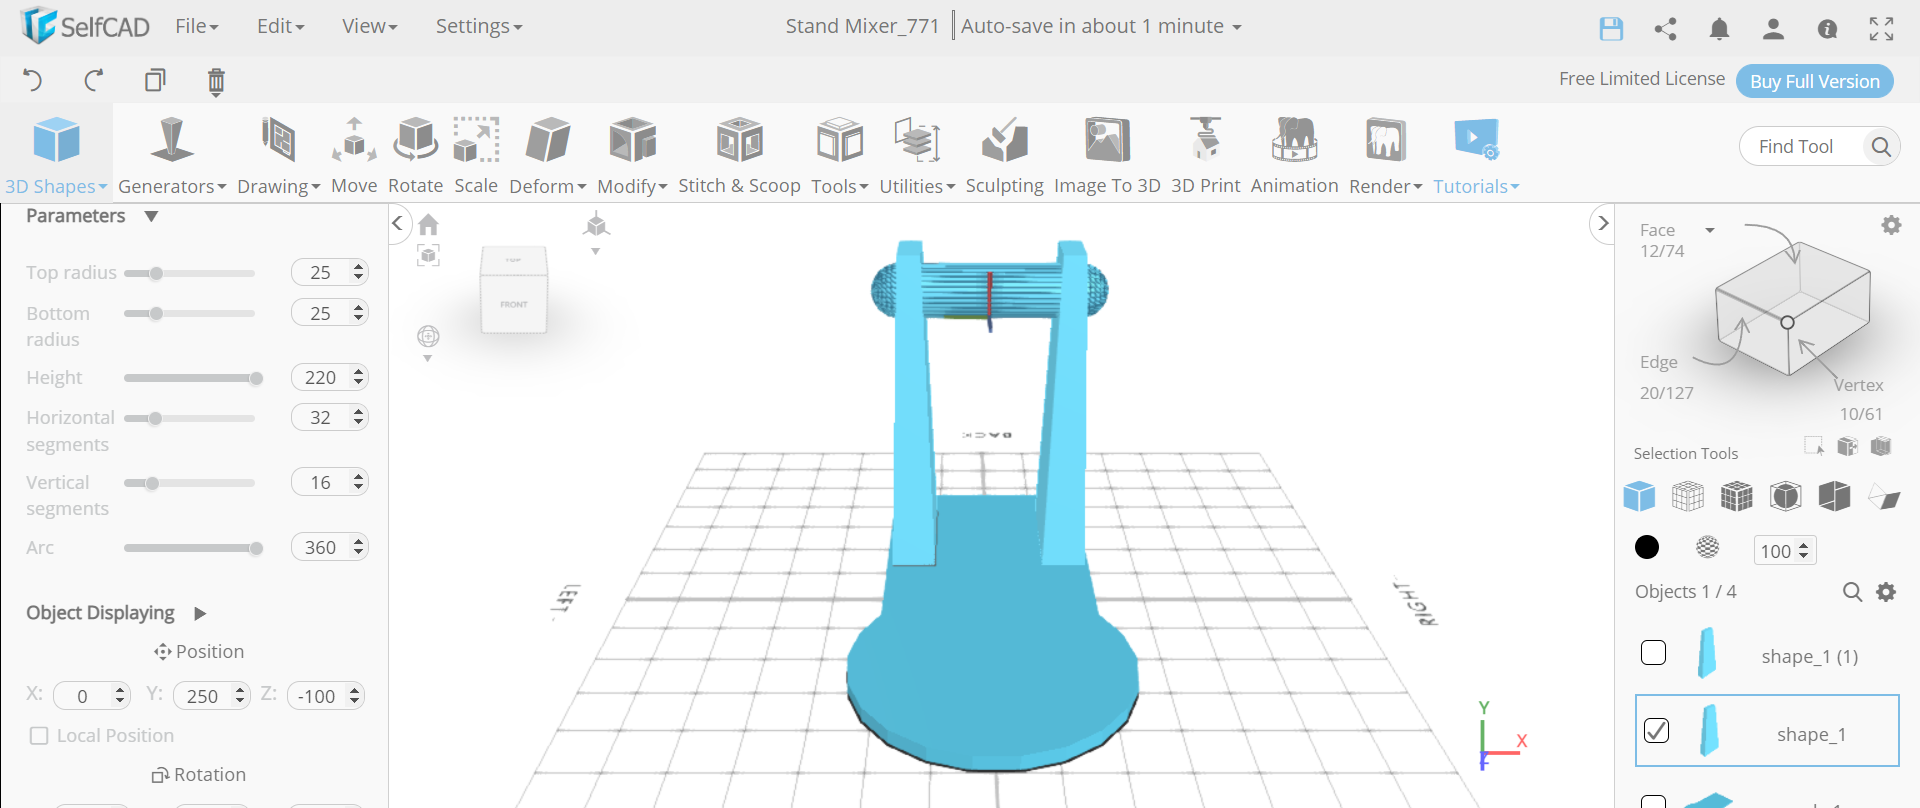Viewport: 1920px width, 808px height.
Task: Toggle the Edge selection mode
Action: point(1659,362)
